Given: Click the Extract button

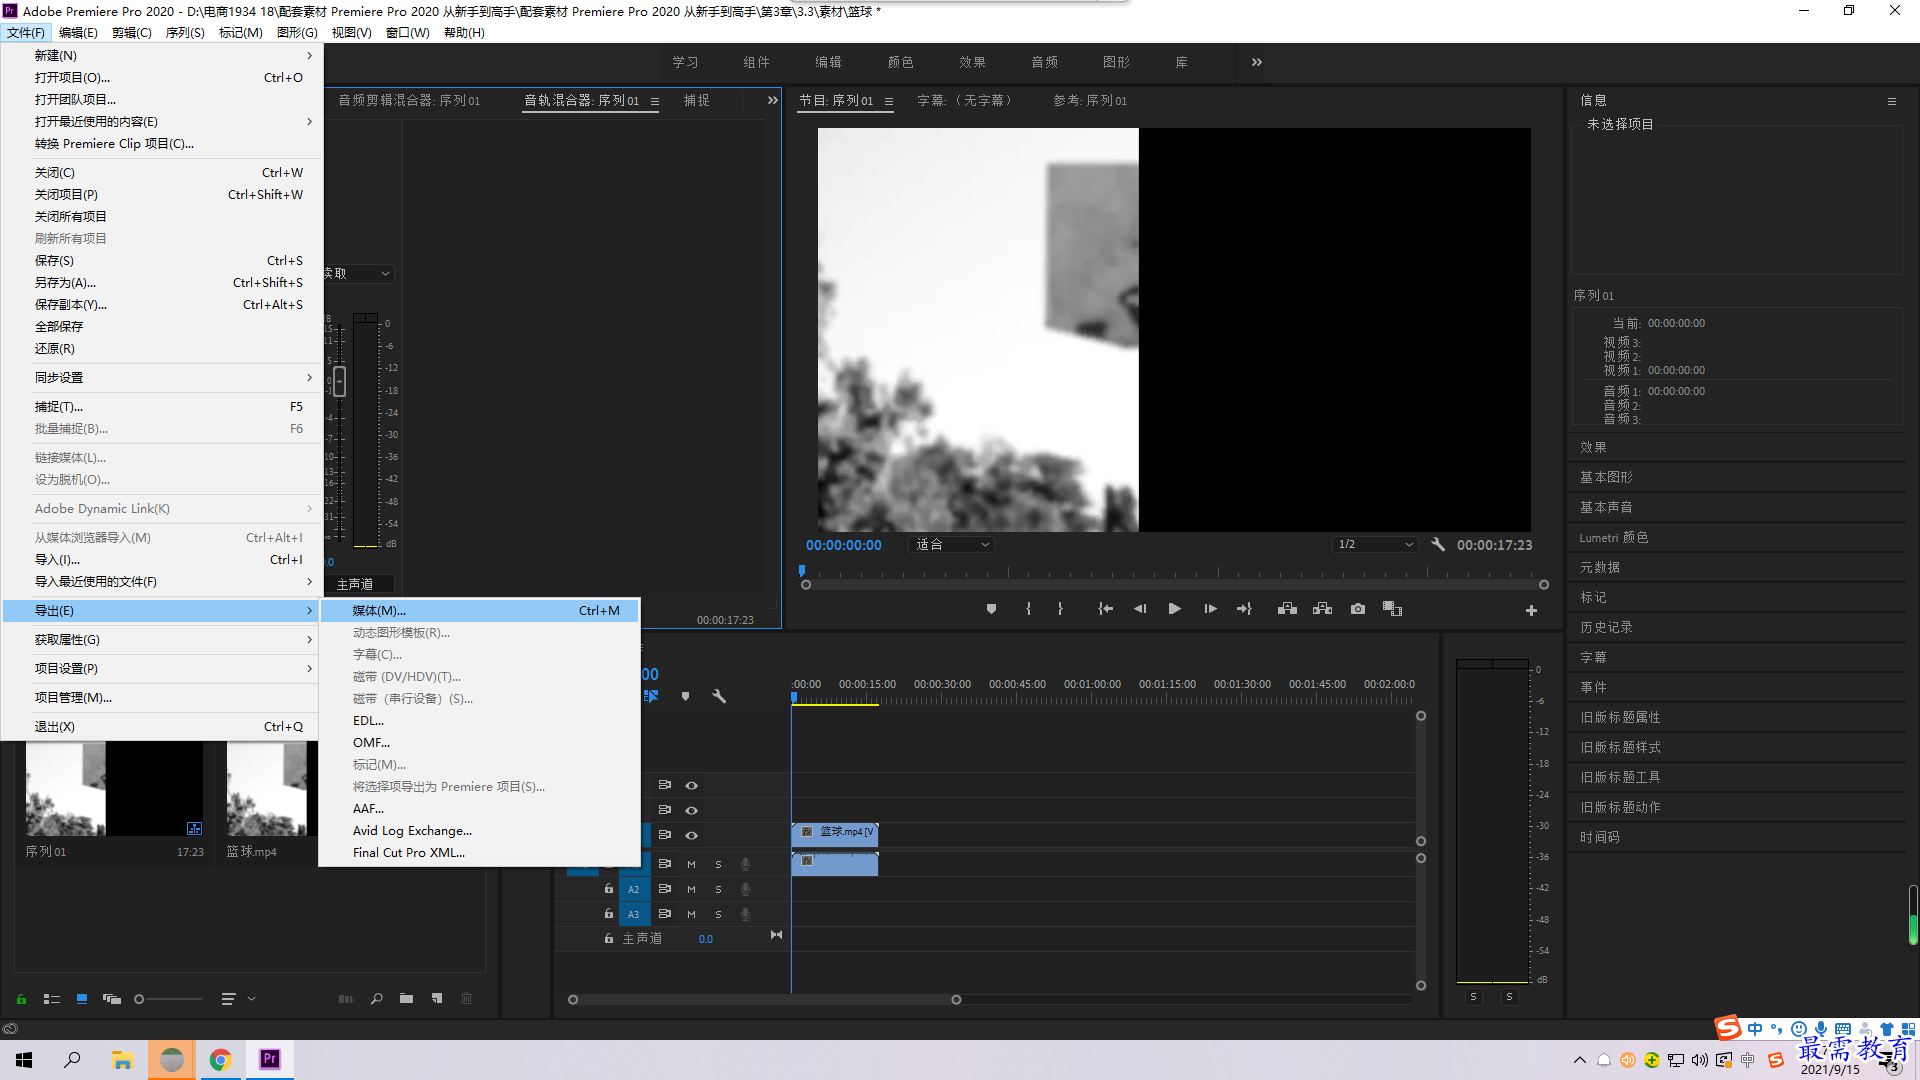Looking at the screenshot, I should (1322, 609).
